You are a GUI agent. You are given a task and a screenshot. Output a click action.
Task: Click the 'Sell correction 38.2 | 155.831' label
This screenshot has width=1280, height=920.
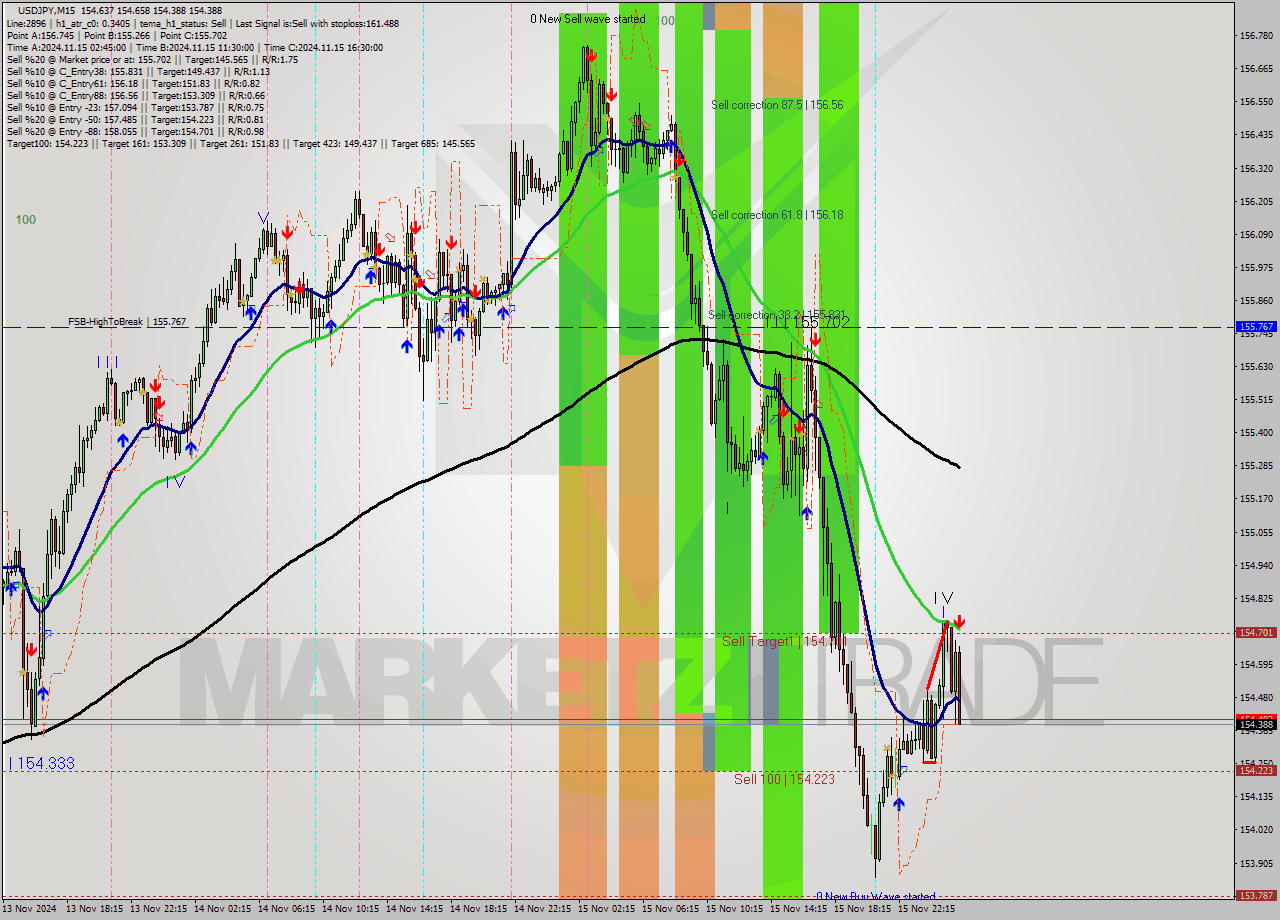pos(777,315)
